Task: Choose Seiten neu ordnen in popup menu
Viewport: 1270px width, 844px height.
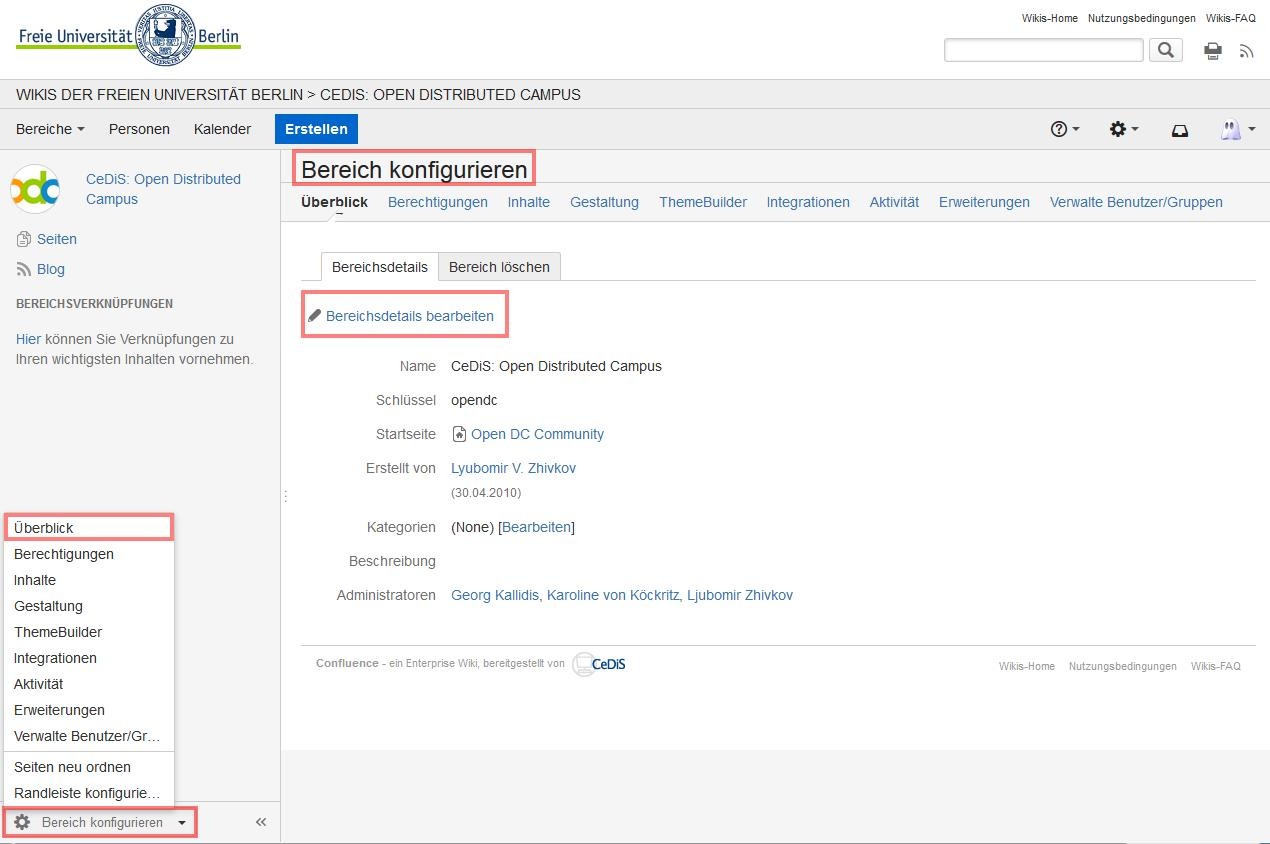Action: click(x=89, y=767)
